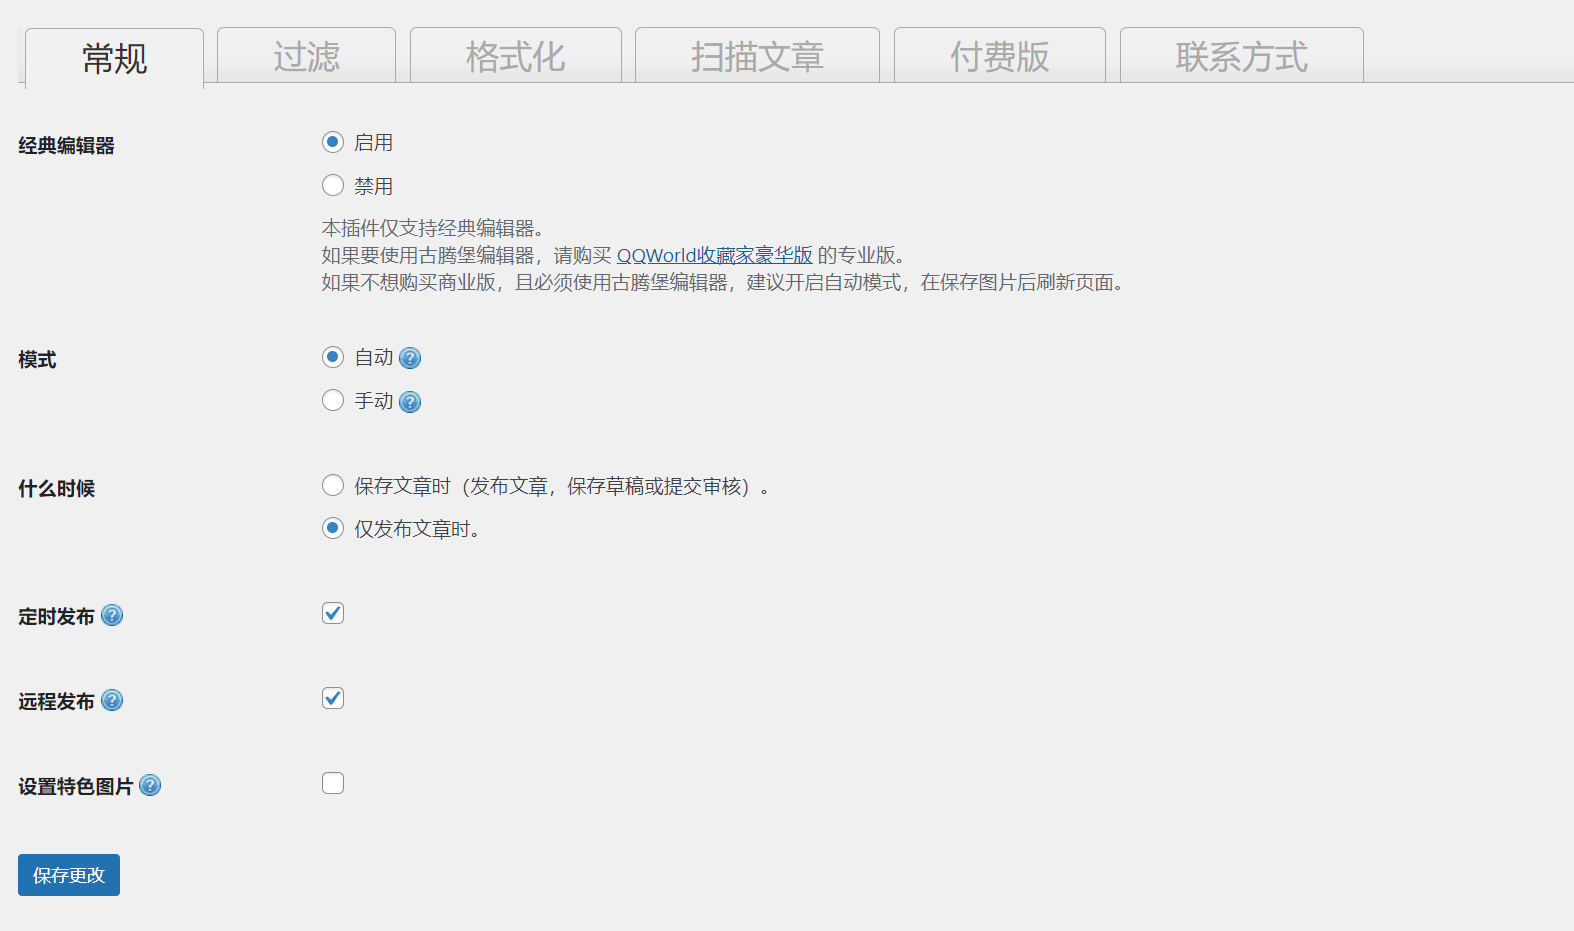Image resolution: width=1574 pixels, height=931 pixels.
Task: Switch to the 常规 tab
Action: (x=115, y=58)
